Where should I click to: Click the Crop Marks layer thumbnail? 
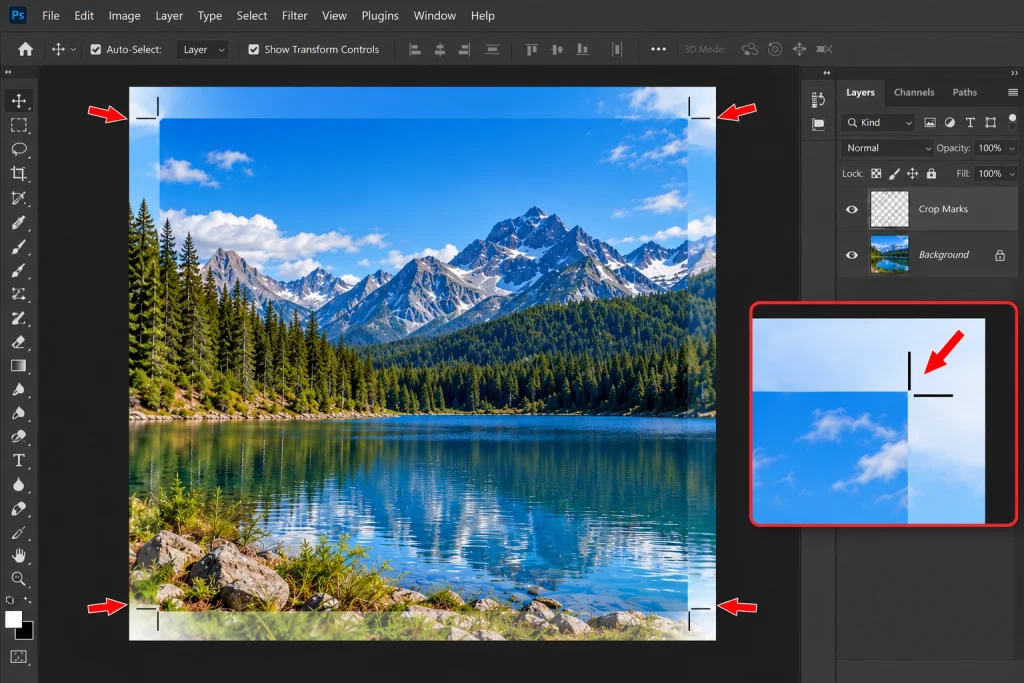tap(889, 209)
